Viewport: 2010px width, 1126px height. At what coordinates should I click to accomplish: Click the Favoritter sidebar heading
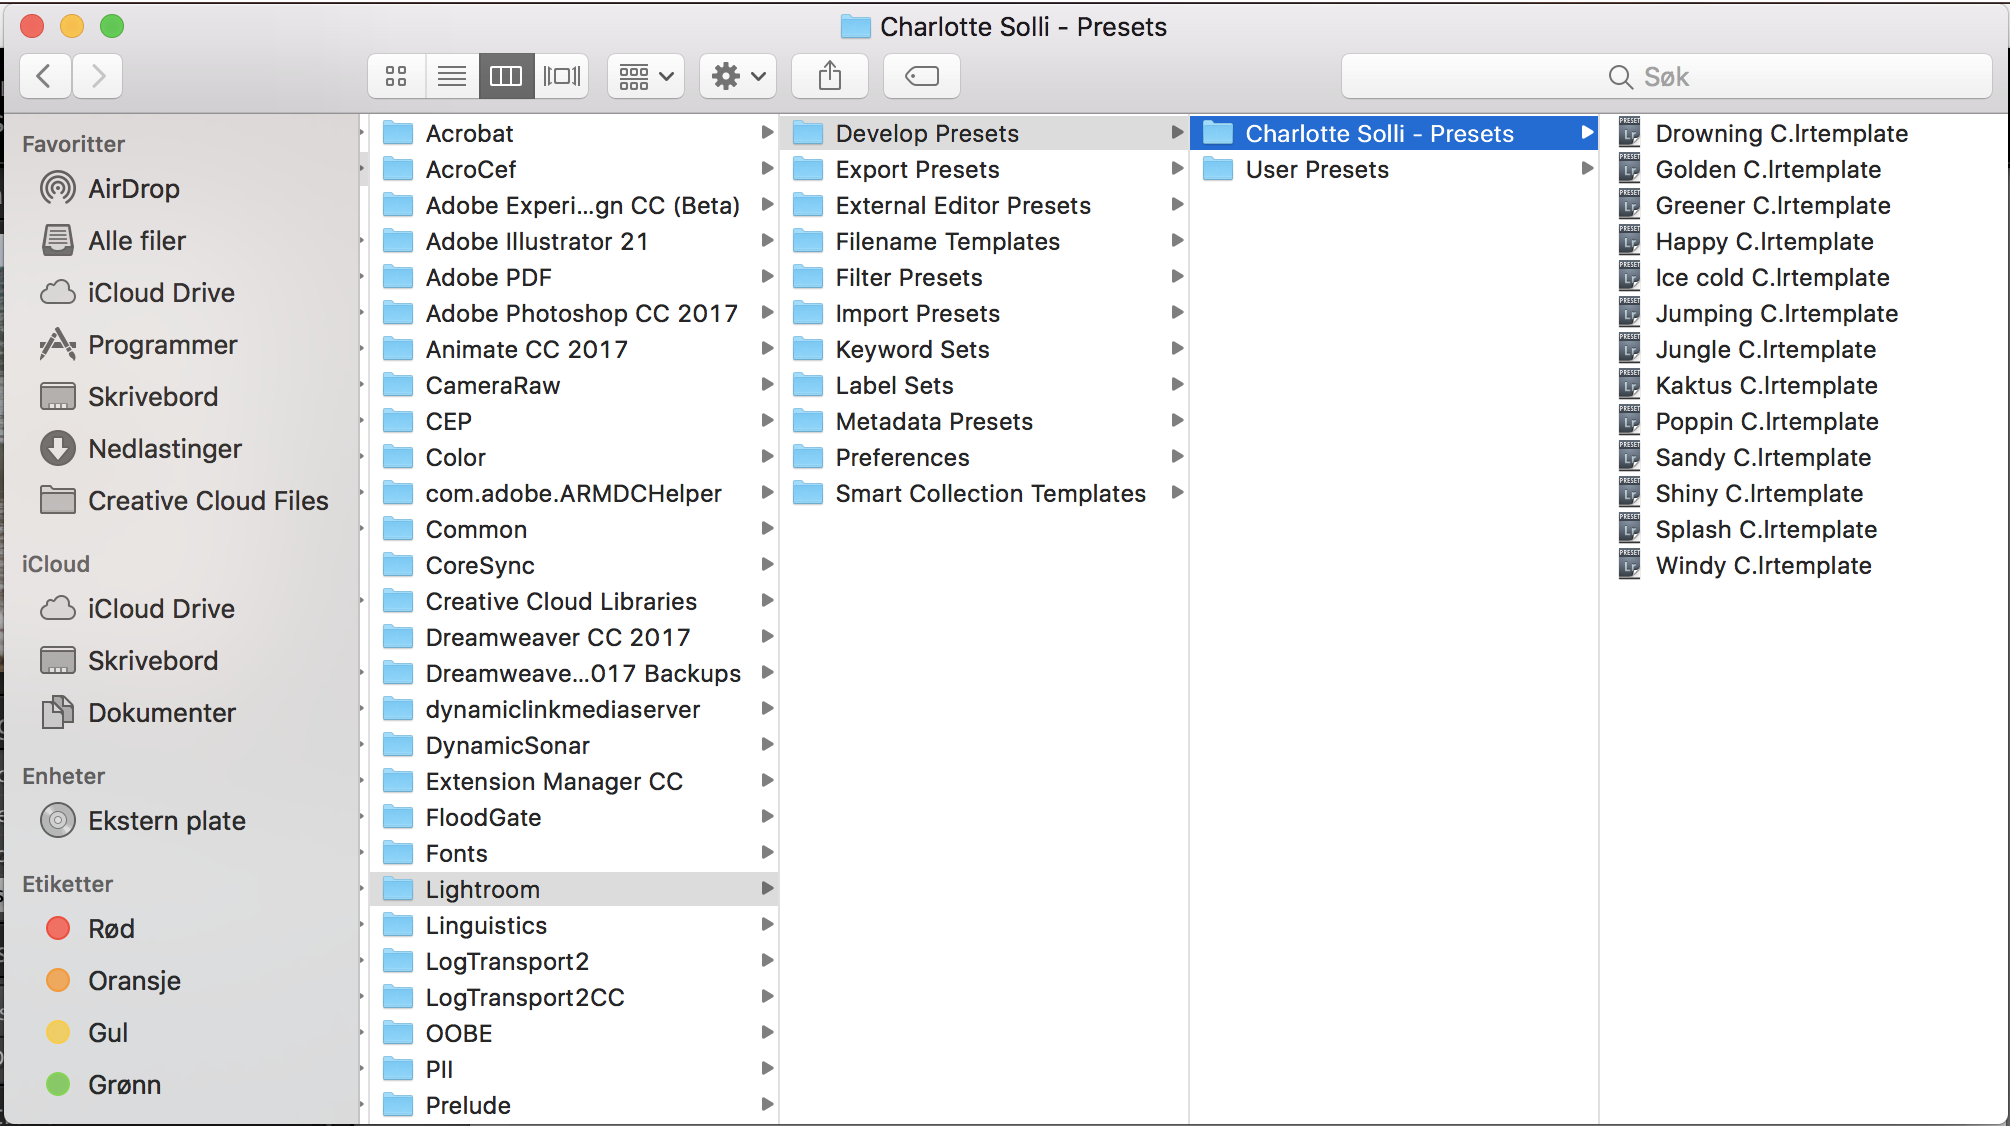[73, 144]
